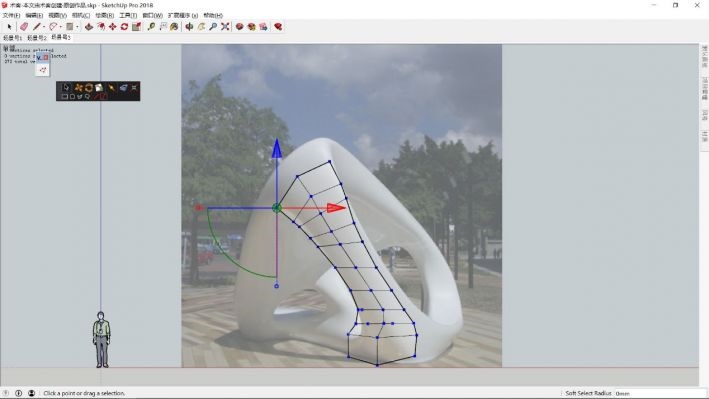Close the small floating V toolbar
The width and height of the screenshot is (709, 399).
(x=46, y=57)
